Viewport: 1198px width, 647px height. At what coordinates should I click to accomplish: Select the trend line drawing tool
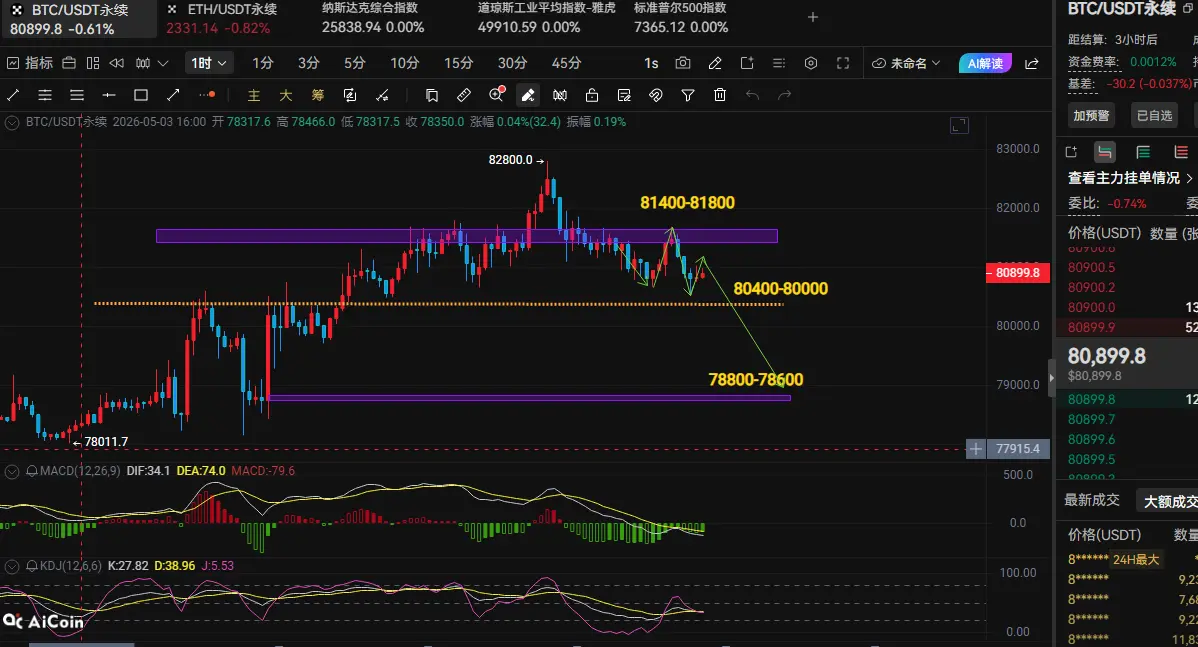(13, 95)
